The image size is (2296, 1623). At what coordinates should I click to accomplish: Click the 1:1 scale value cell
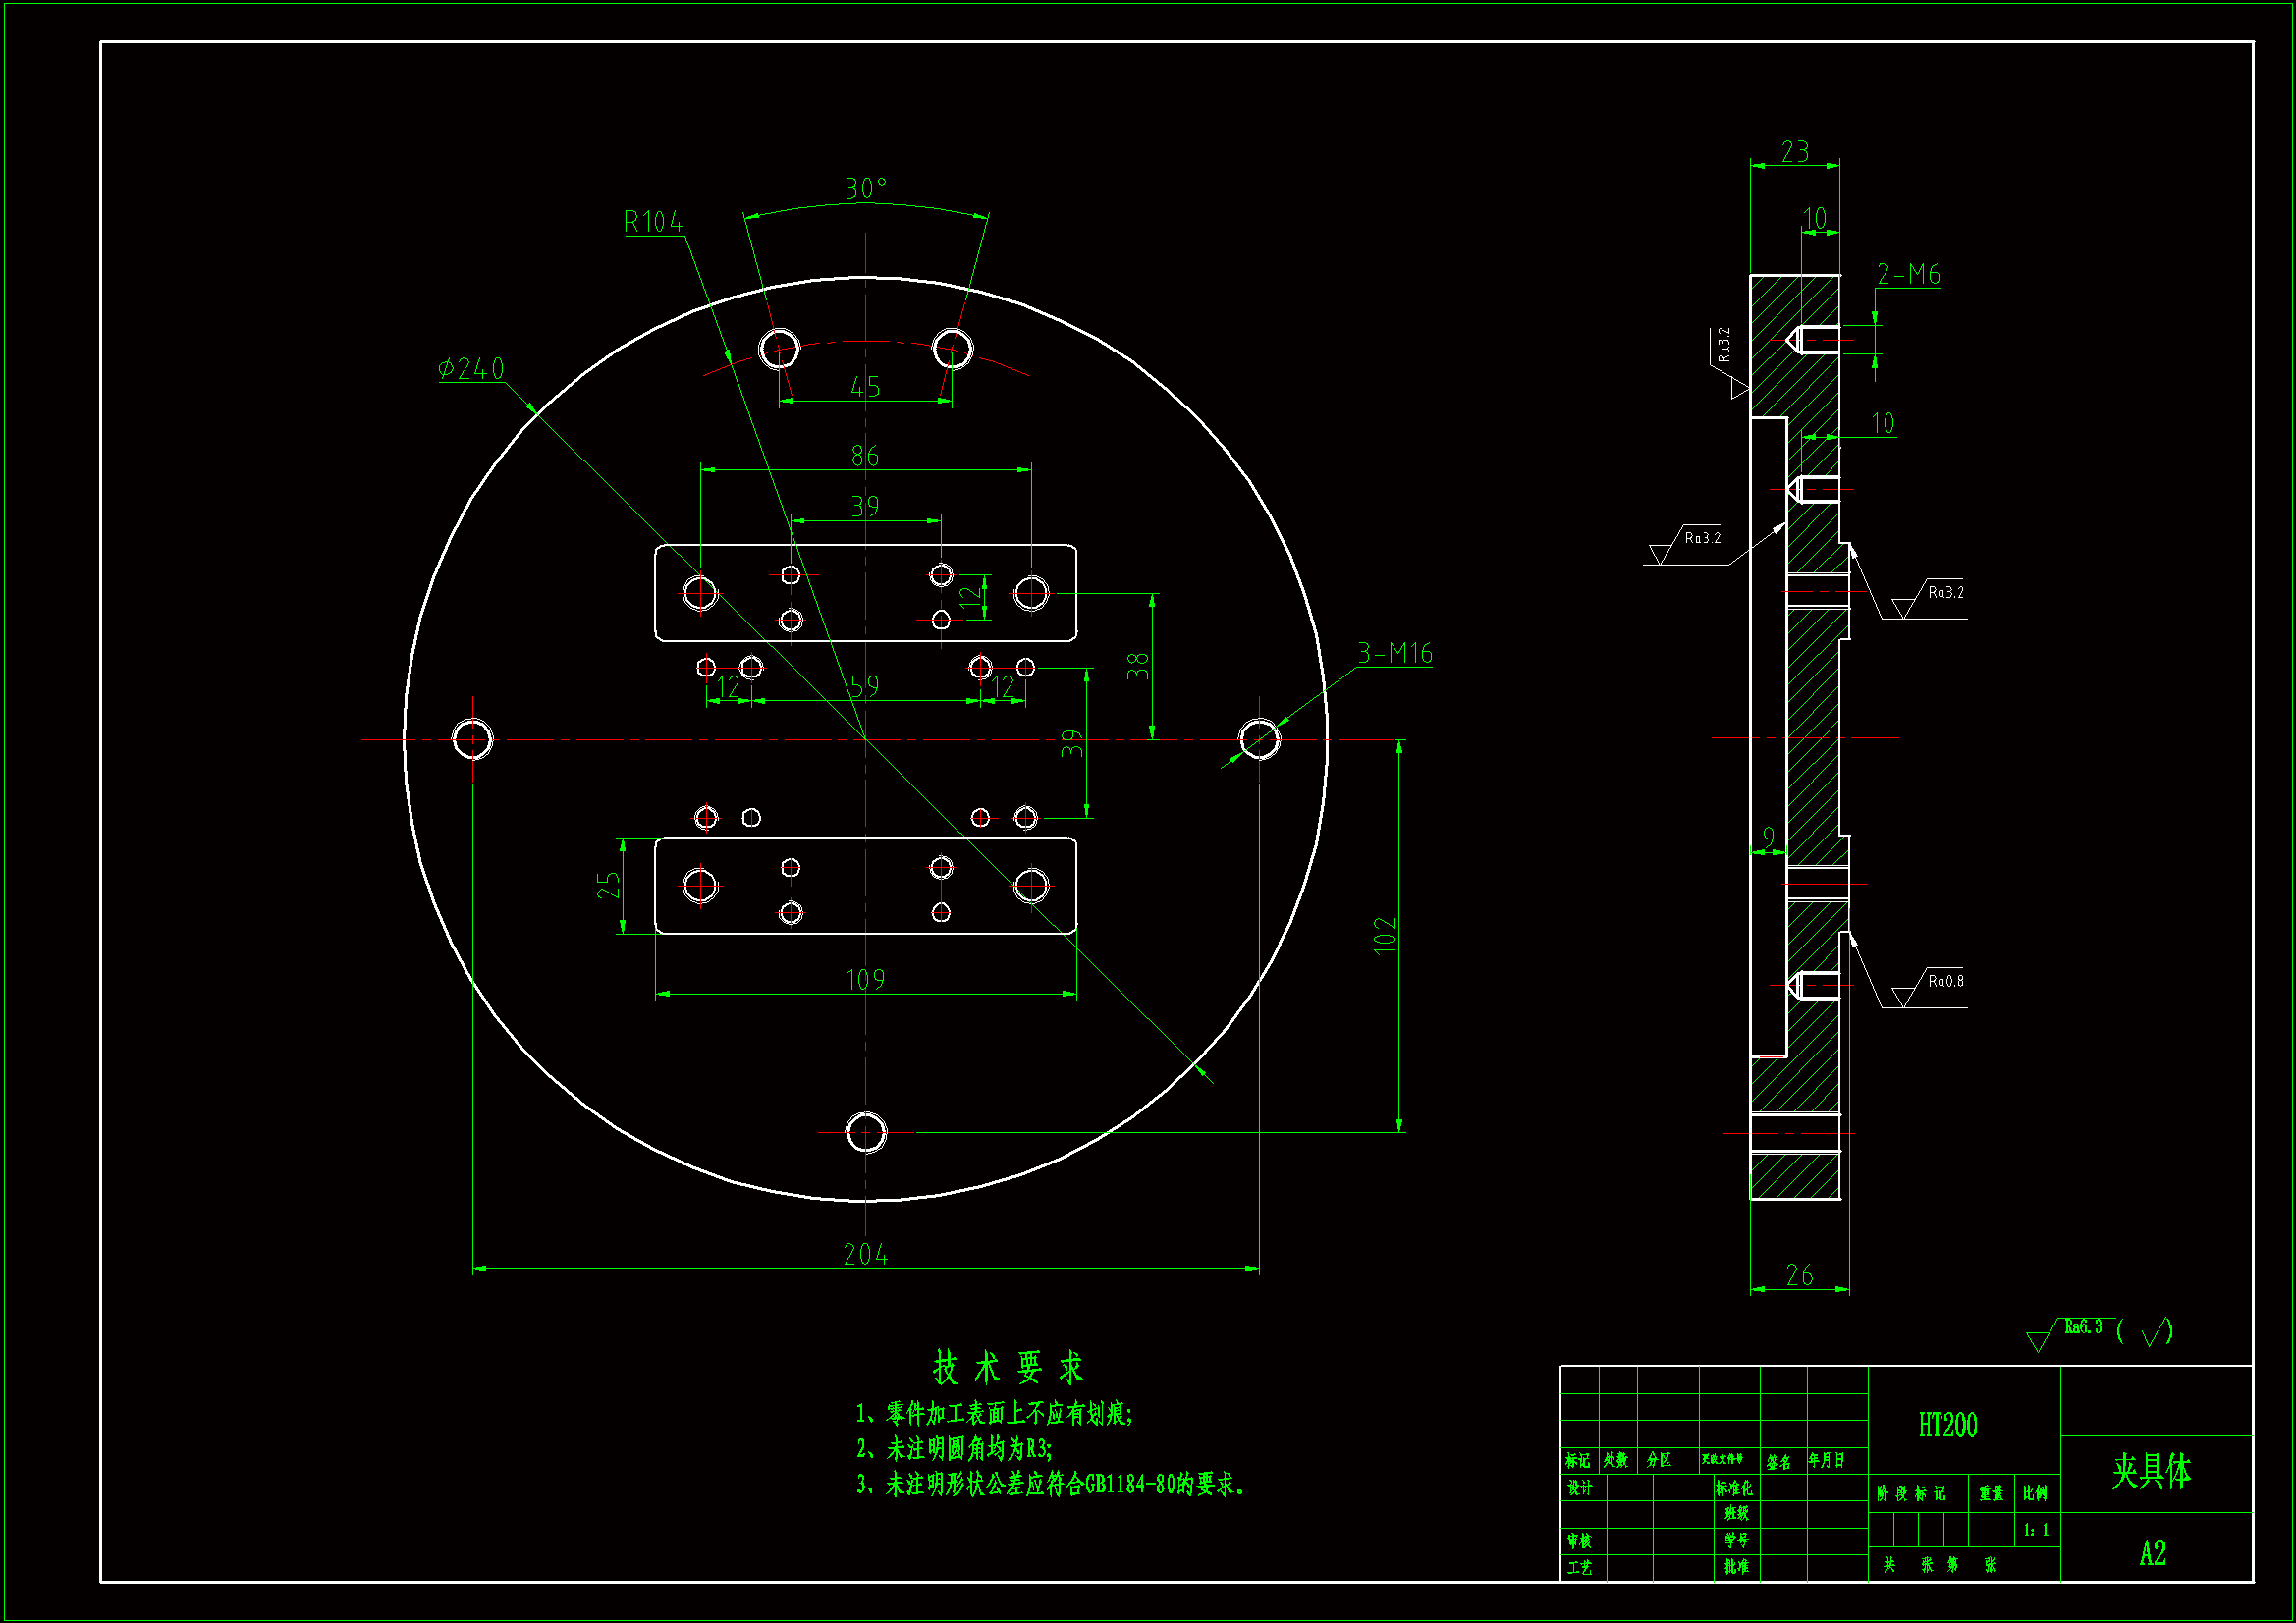(x=2036, y=1530)
